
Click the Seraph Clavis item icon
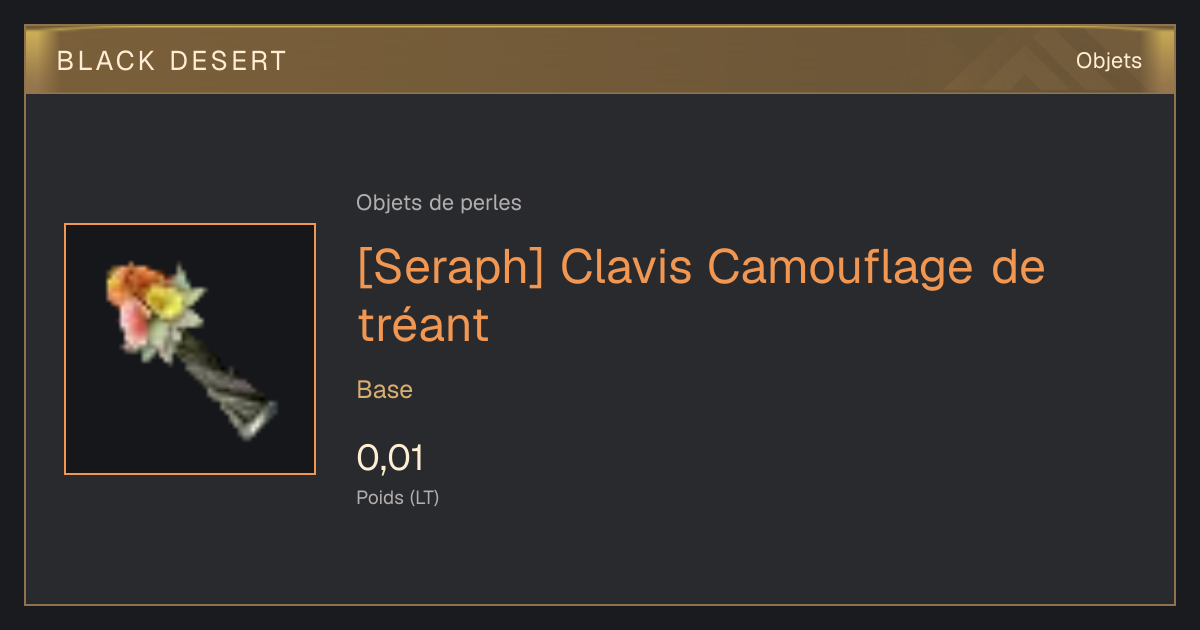190,349
